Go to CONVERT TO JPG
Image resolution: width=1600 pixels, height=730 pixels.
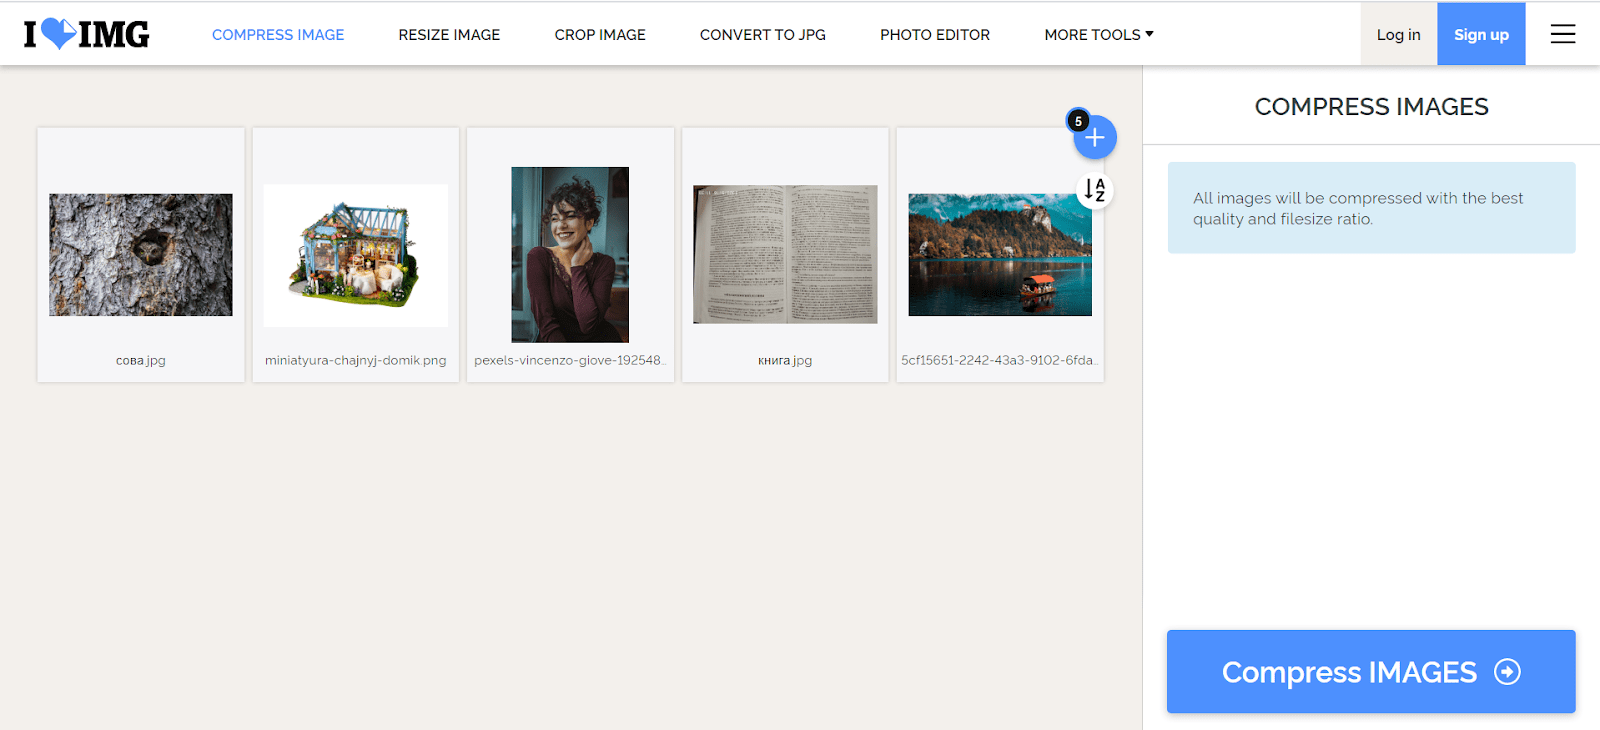point(763,35)
